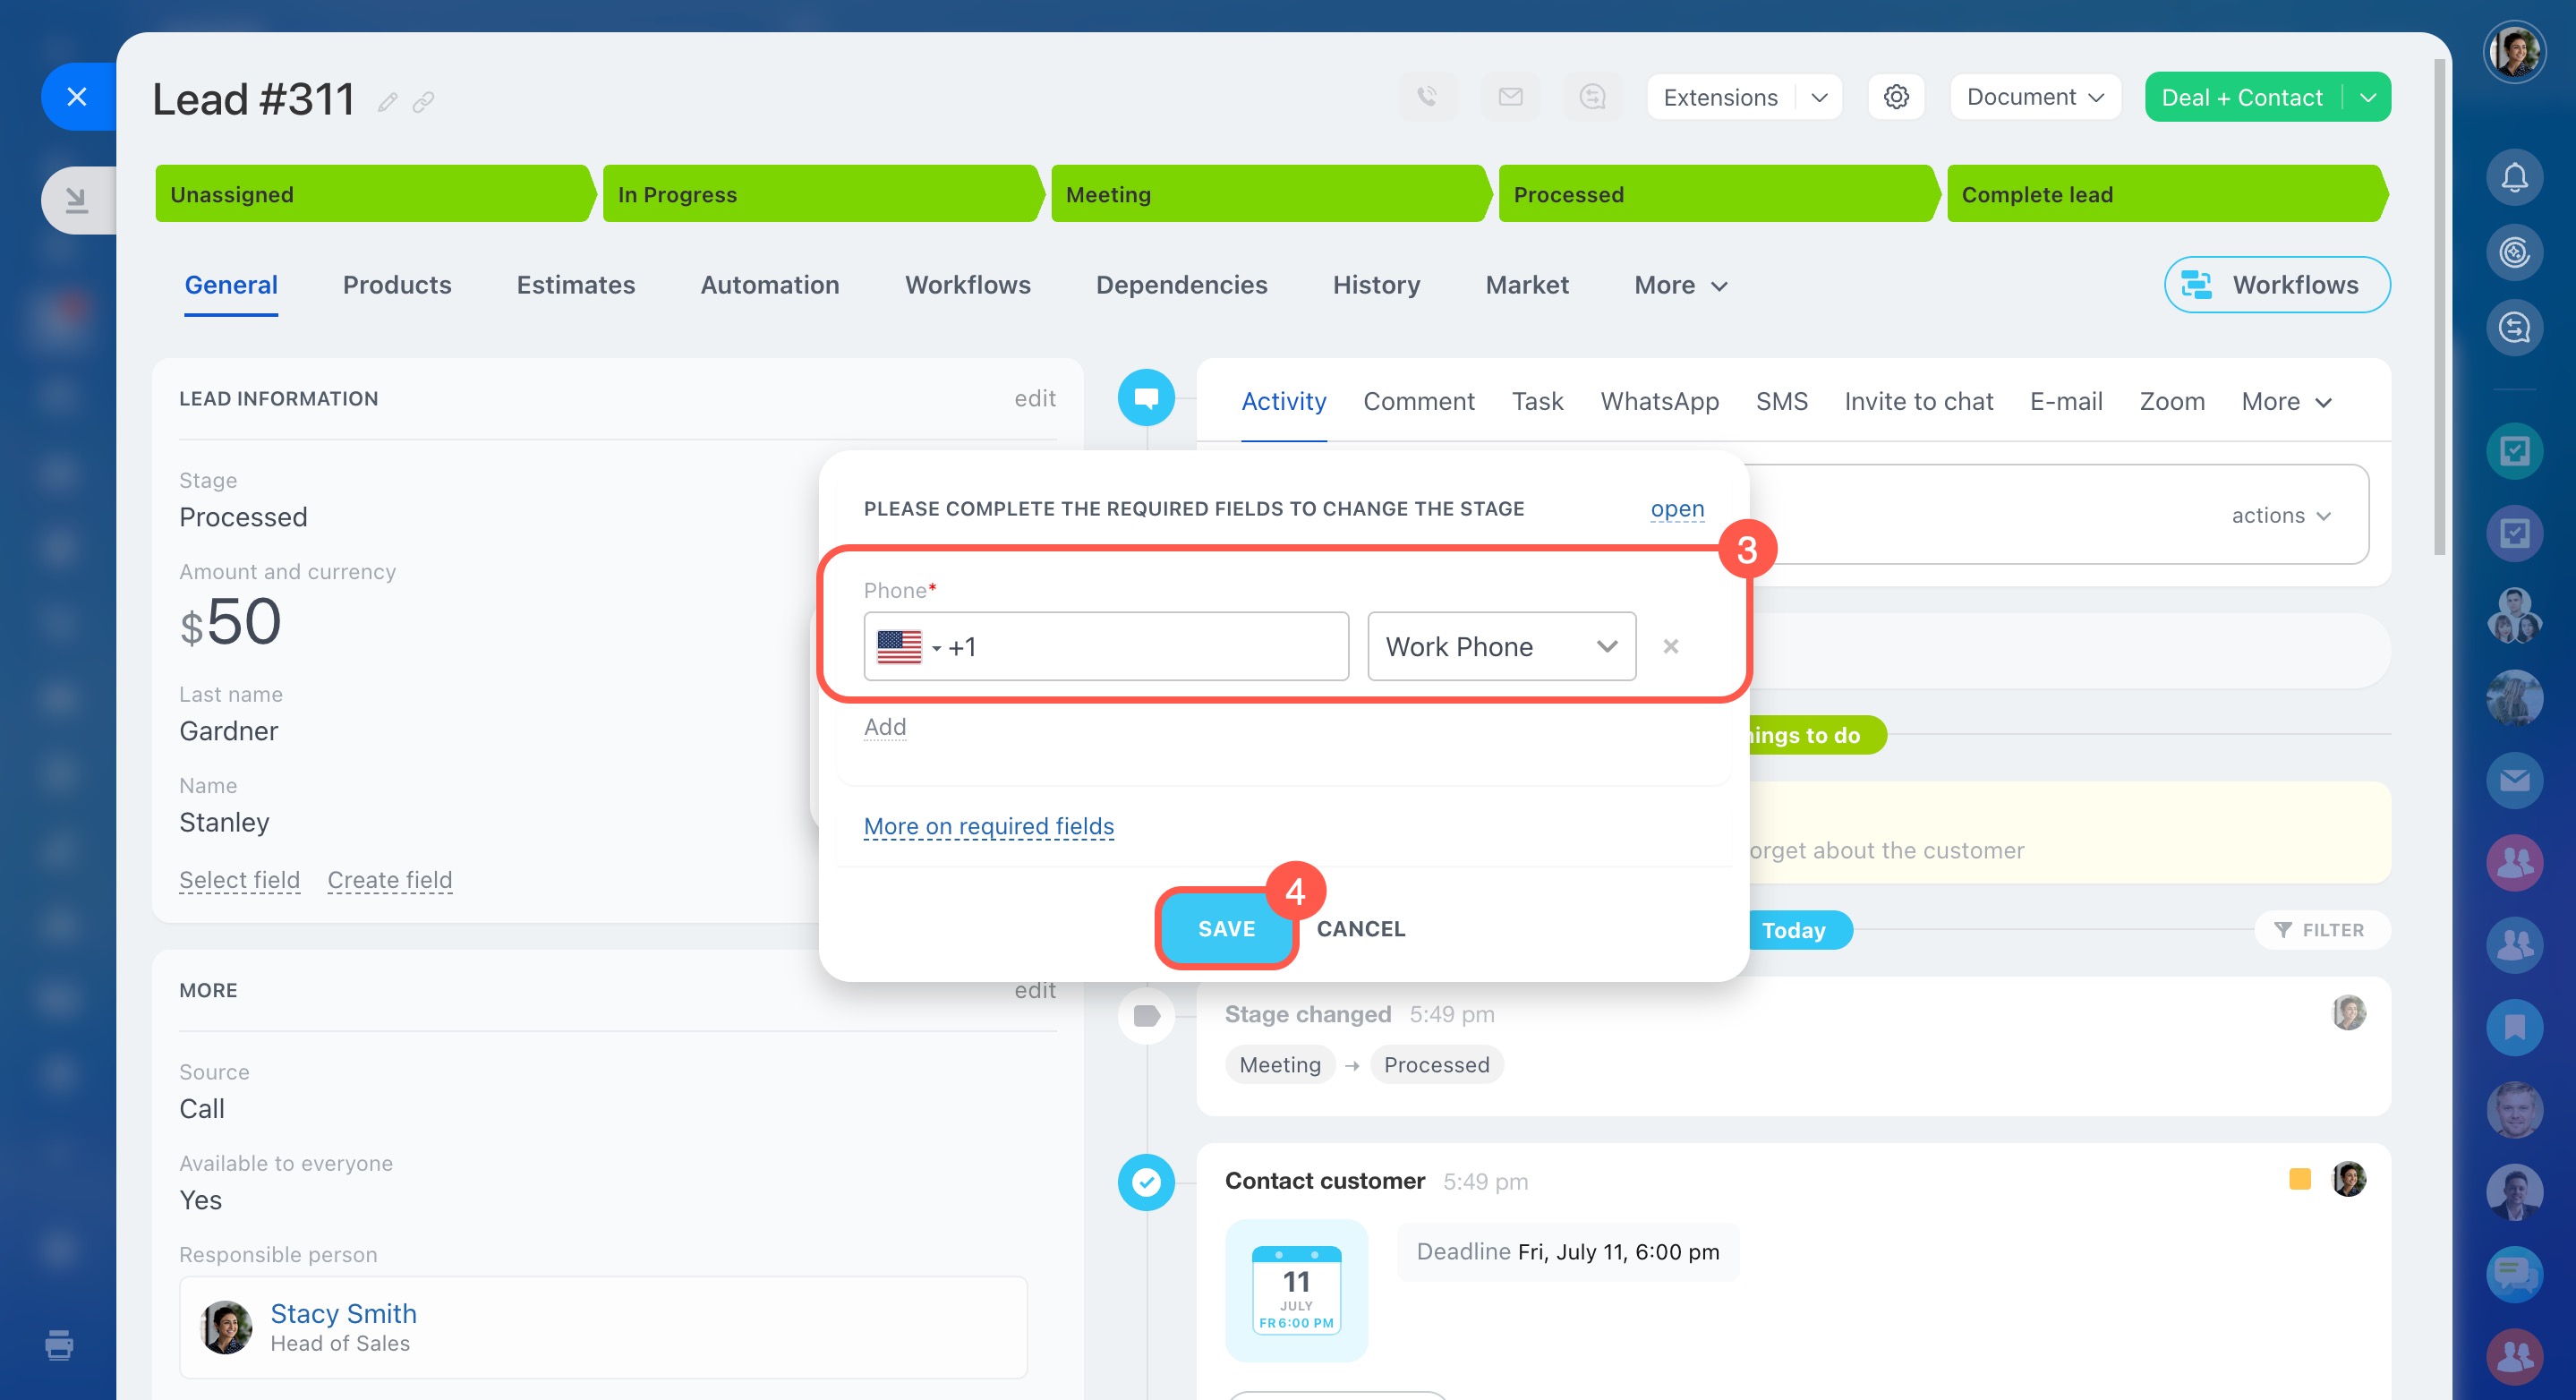Open the Comment tab in timeline
2576x1400 pixels.
[1418, 402]
